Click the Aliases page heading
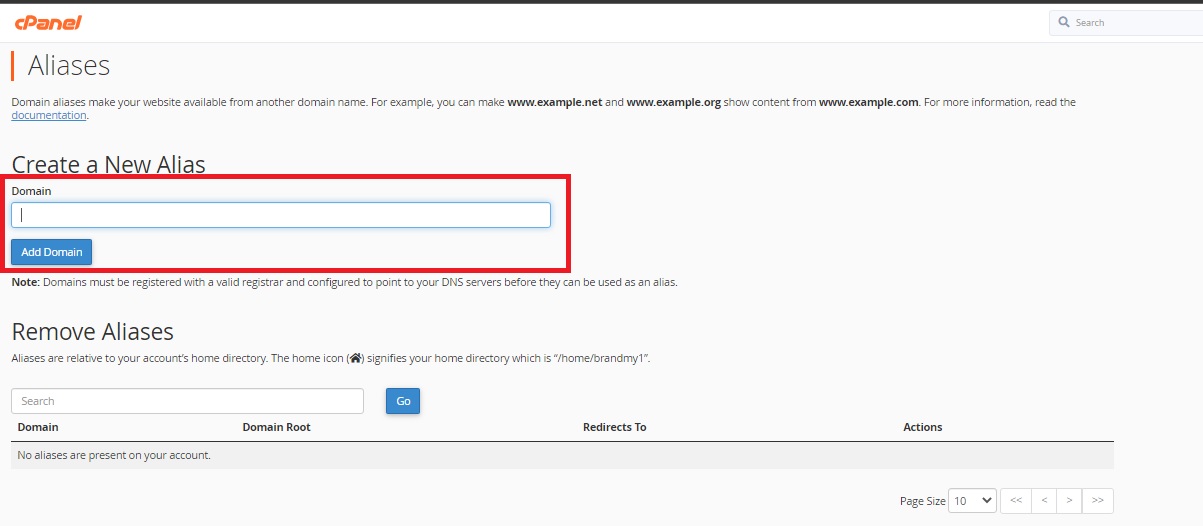The height and width of the screenshot is (526, 1203). (x=69, y=66)
